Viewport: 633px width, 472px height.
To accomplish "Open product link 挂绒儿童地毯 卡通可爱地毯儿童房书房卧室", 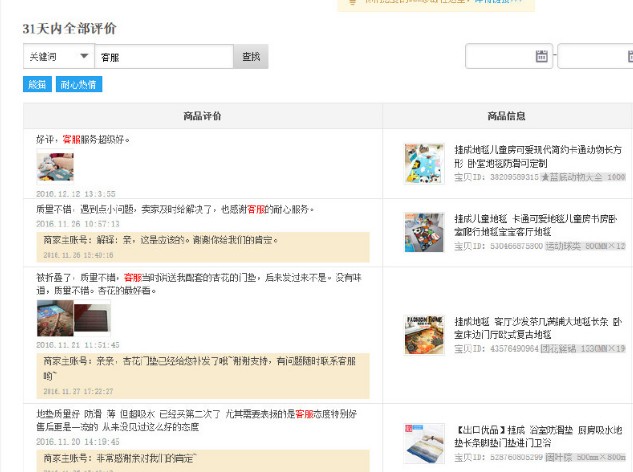I will pos(536,224).
